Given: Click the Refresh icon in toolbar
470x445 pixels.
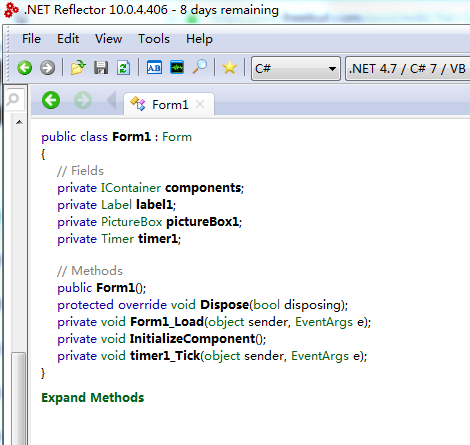Looking at the screenshot, I should click(123, 68).
